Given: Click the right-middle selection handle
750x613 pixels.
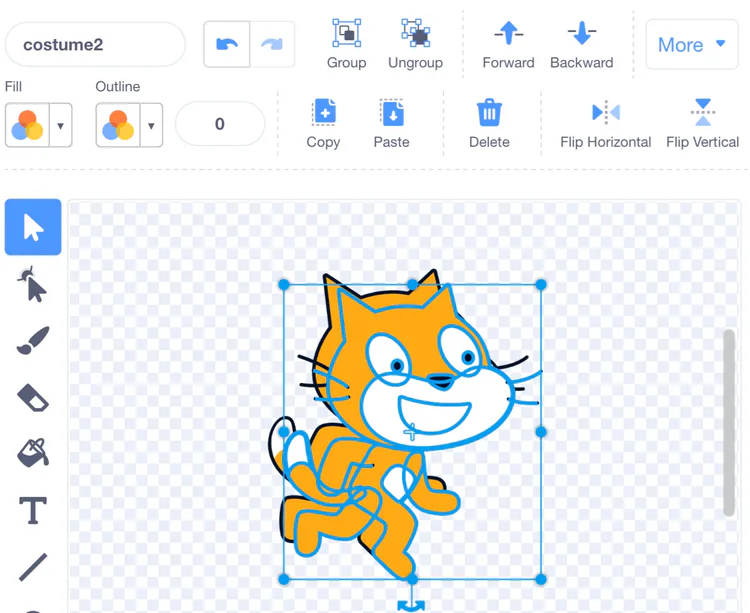Looking at the screenshot, I should [x=541, y=432].
